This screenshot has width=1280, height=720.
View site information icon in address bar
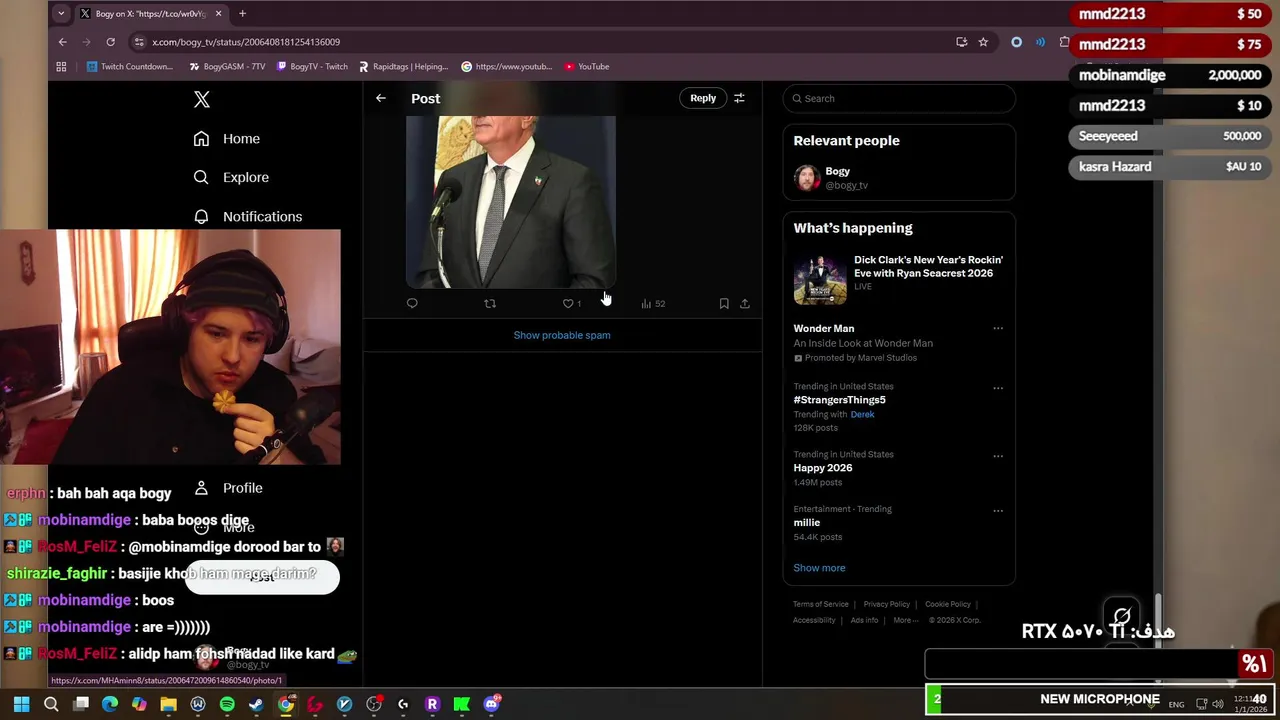tap(139, 42)
